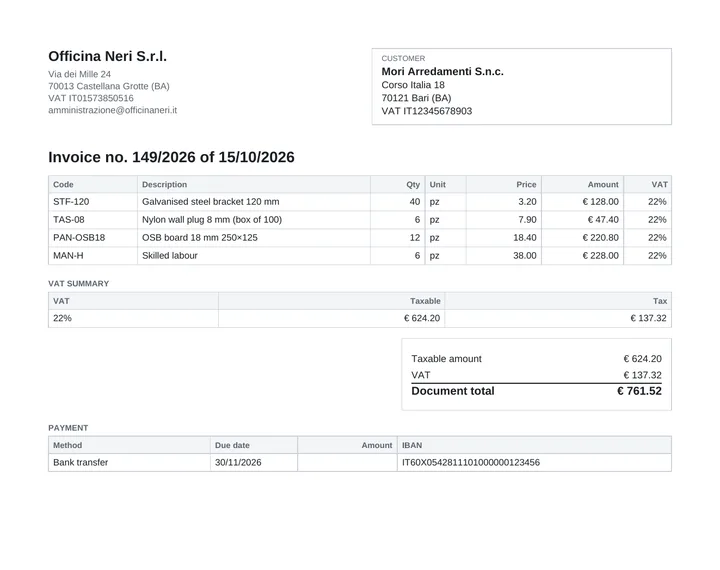Screen dimensions: 720x570
Task: Click € 624.20 in VAT summary table
Action: 422,318
